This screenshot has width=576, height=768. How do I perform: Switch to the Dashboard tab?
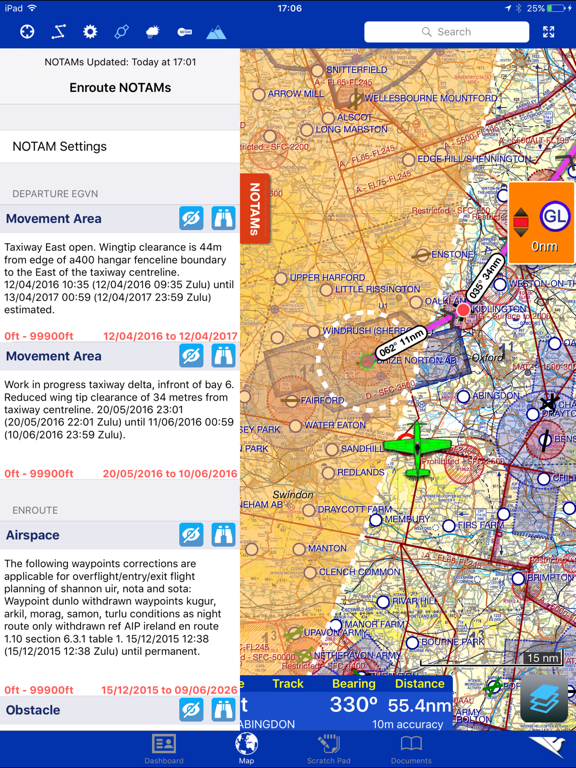pos(164,749)
